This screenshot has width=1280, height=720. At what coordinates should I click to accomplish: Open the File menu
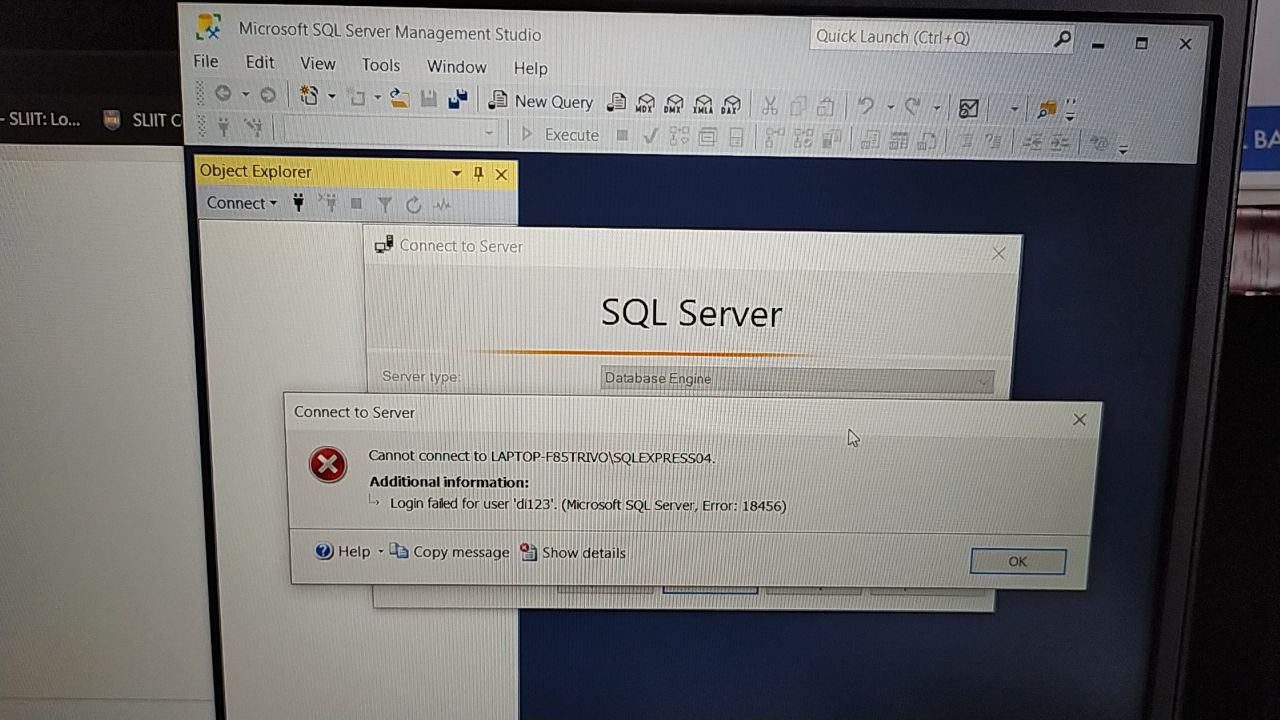click(205, 61)
